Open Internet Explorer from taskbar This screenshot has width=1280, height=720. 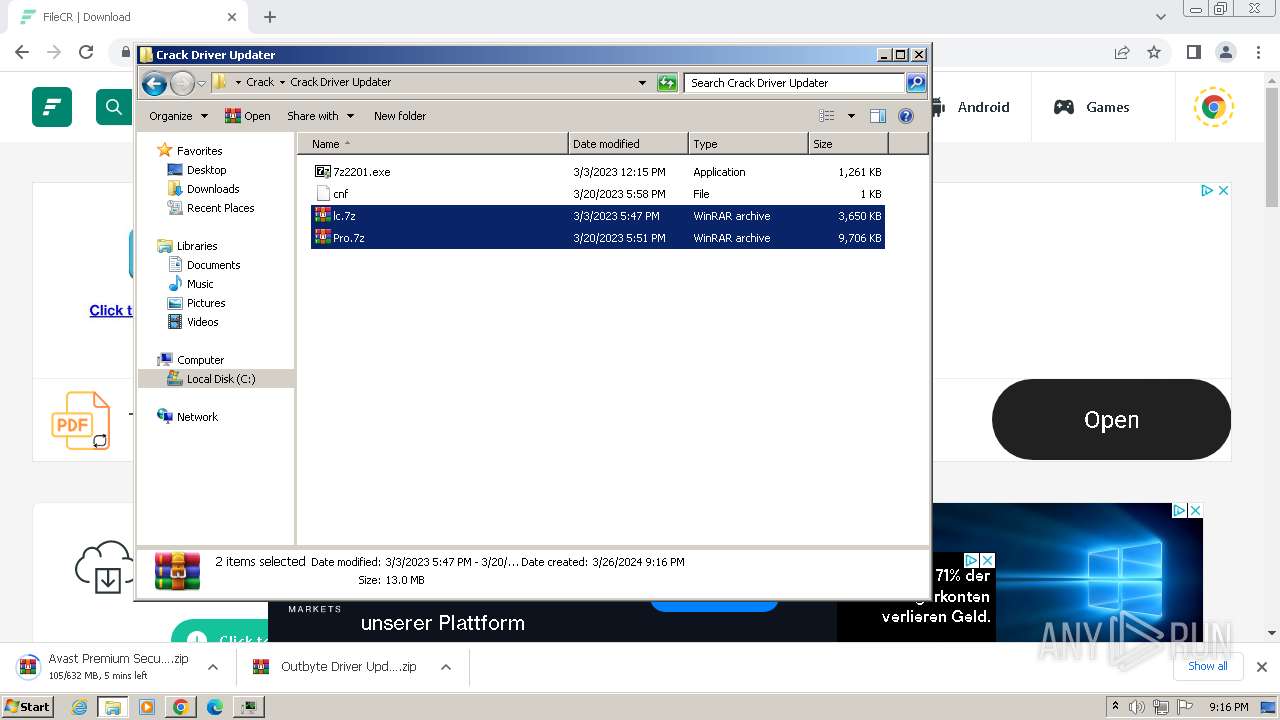79,707
